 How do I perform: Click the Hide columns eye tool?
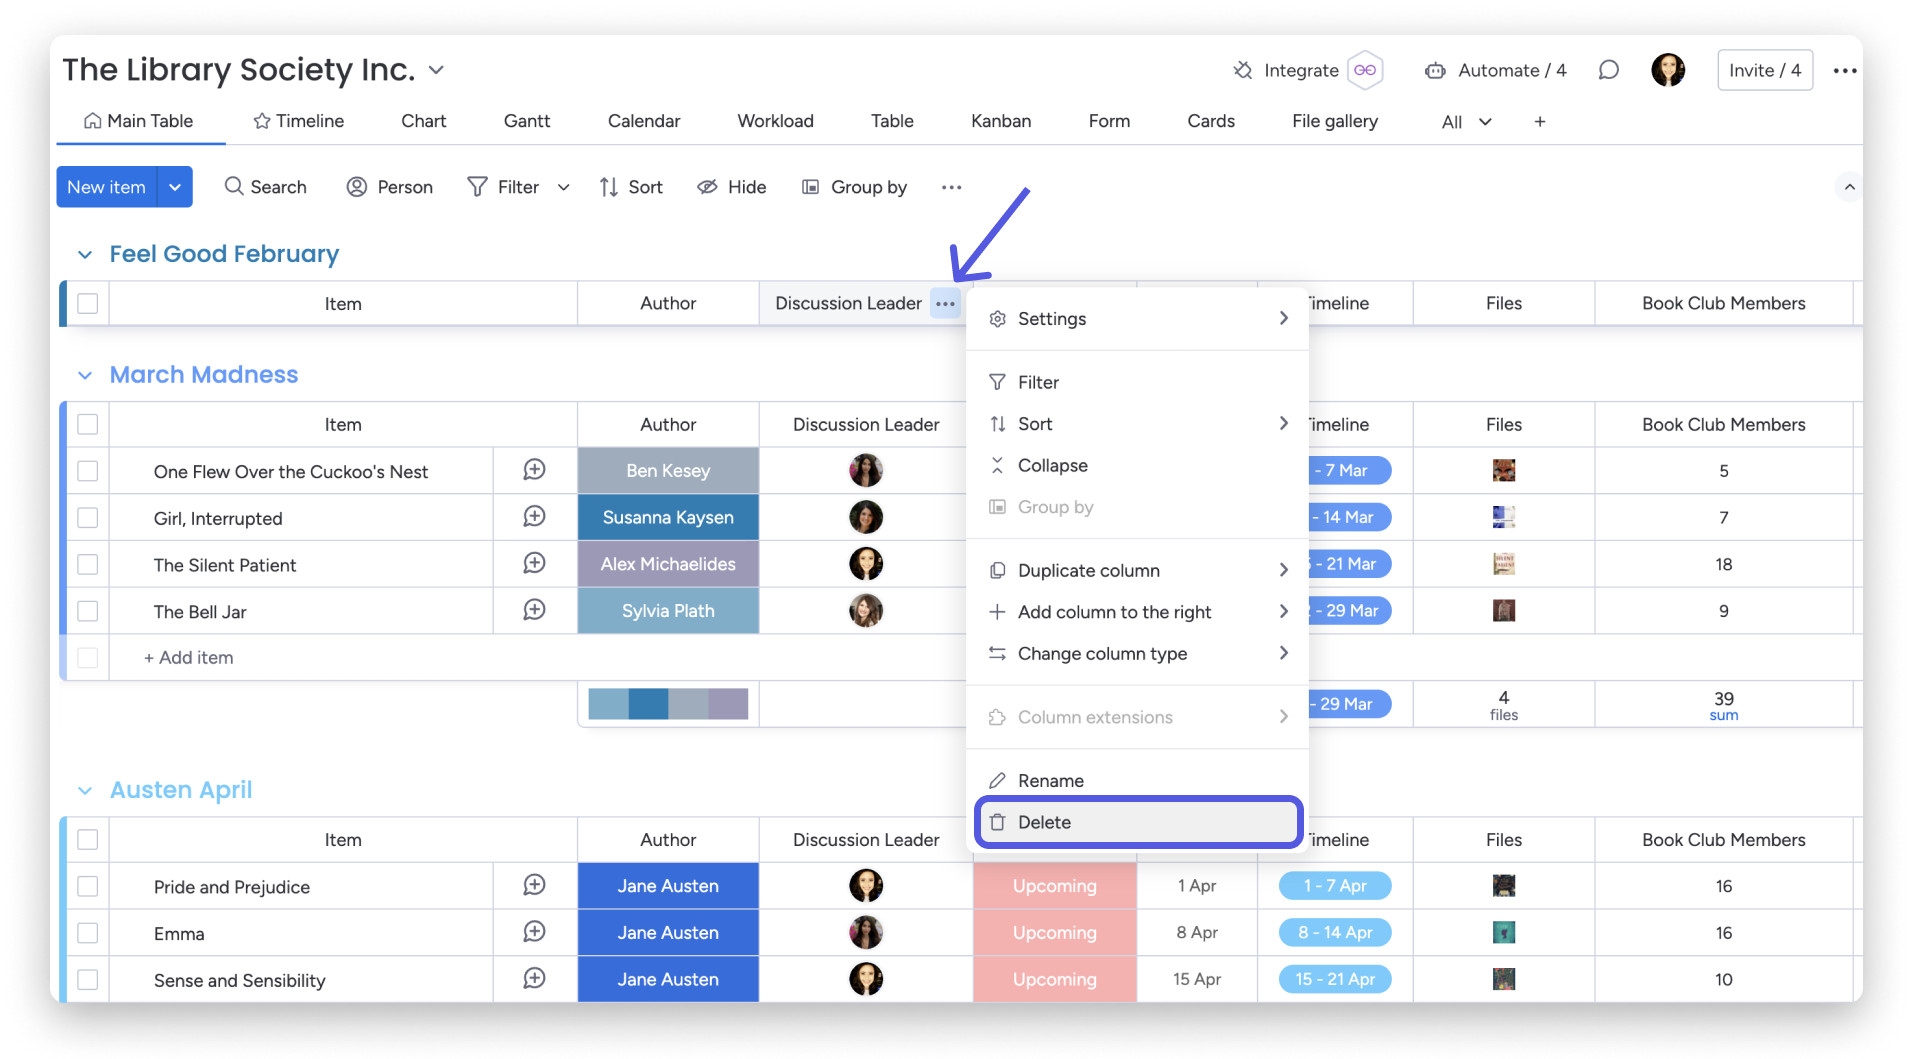click(732, 187)
